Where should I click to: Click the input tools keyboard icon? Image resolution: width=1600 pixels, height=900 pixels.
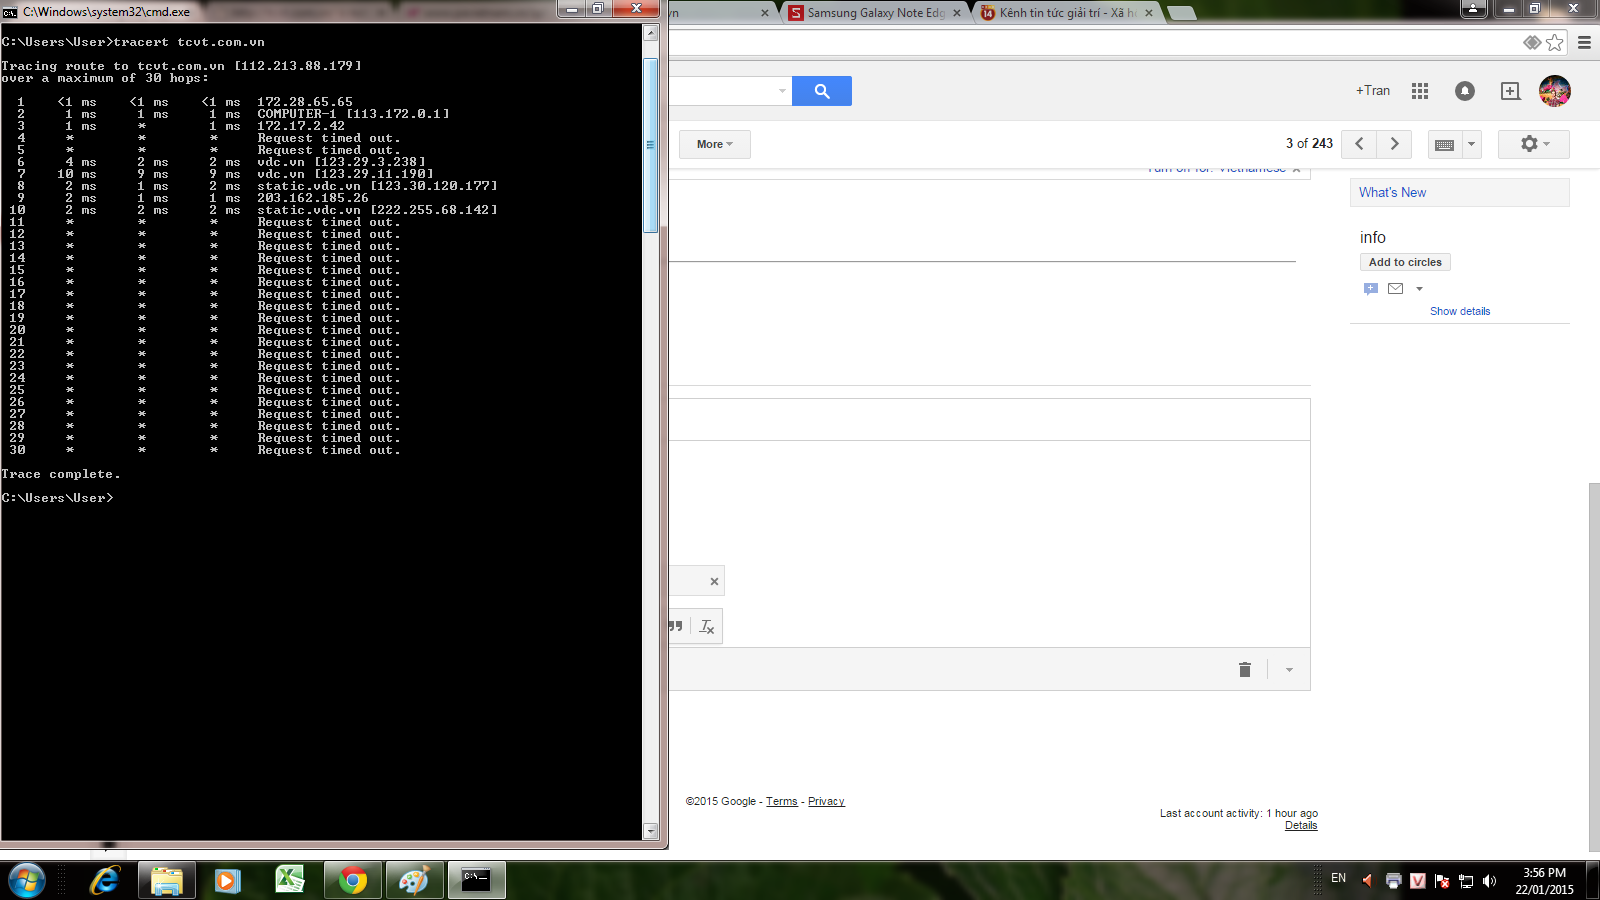pos(1444,145)
